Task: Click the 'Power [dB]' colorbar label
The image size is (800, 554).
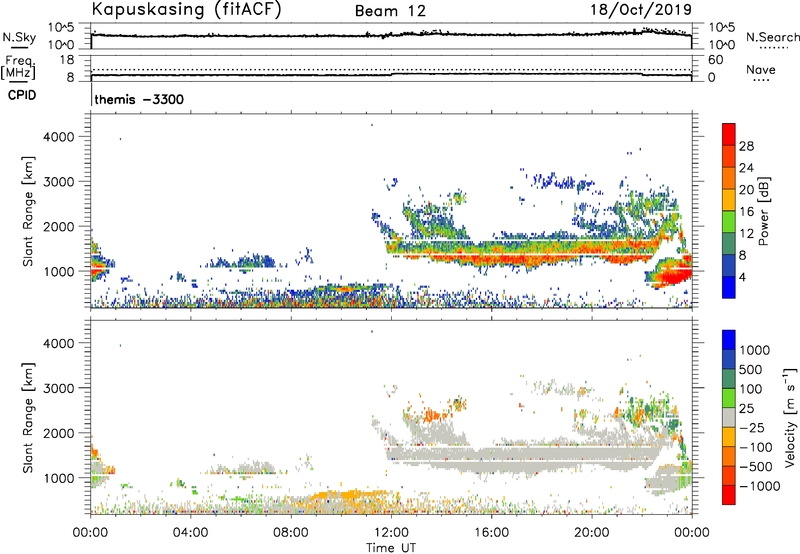Action: [763, 211]
